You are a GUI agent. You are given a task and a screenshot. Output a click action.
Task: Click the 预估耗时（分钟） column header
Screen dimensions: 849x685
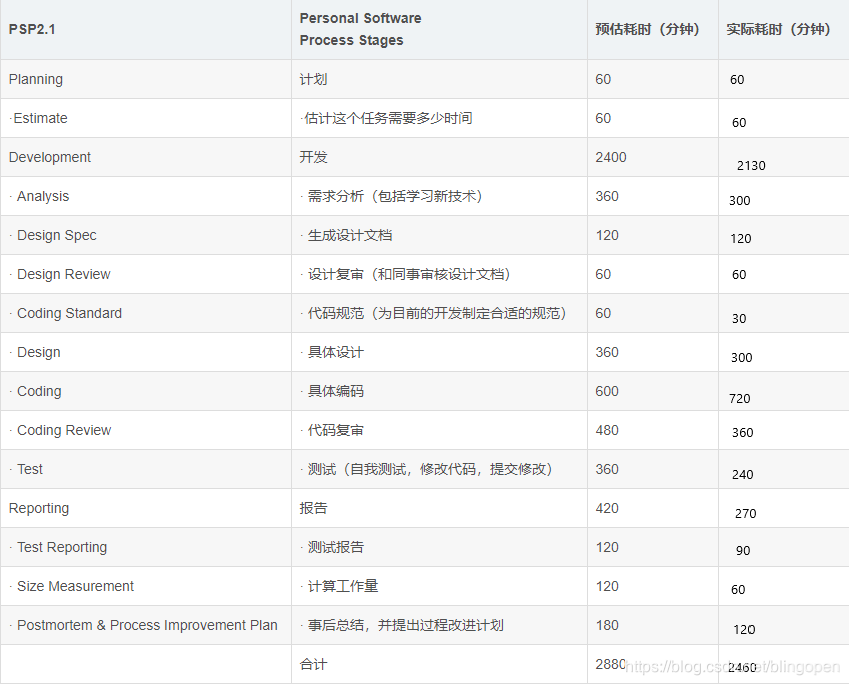point(648,29)
